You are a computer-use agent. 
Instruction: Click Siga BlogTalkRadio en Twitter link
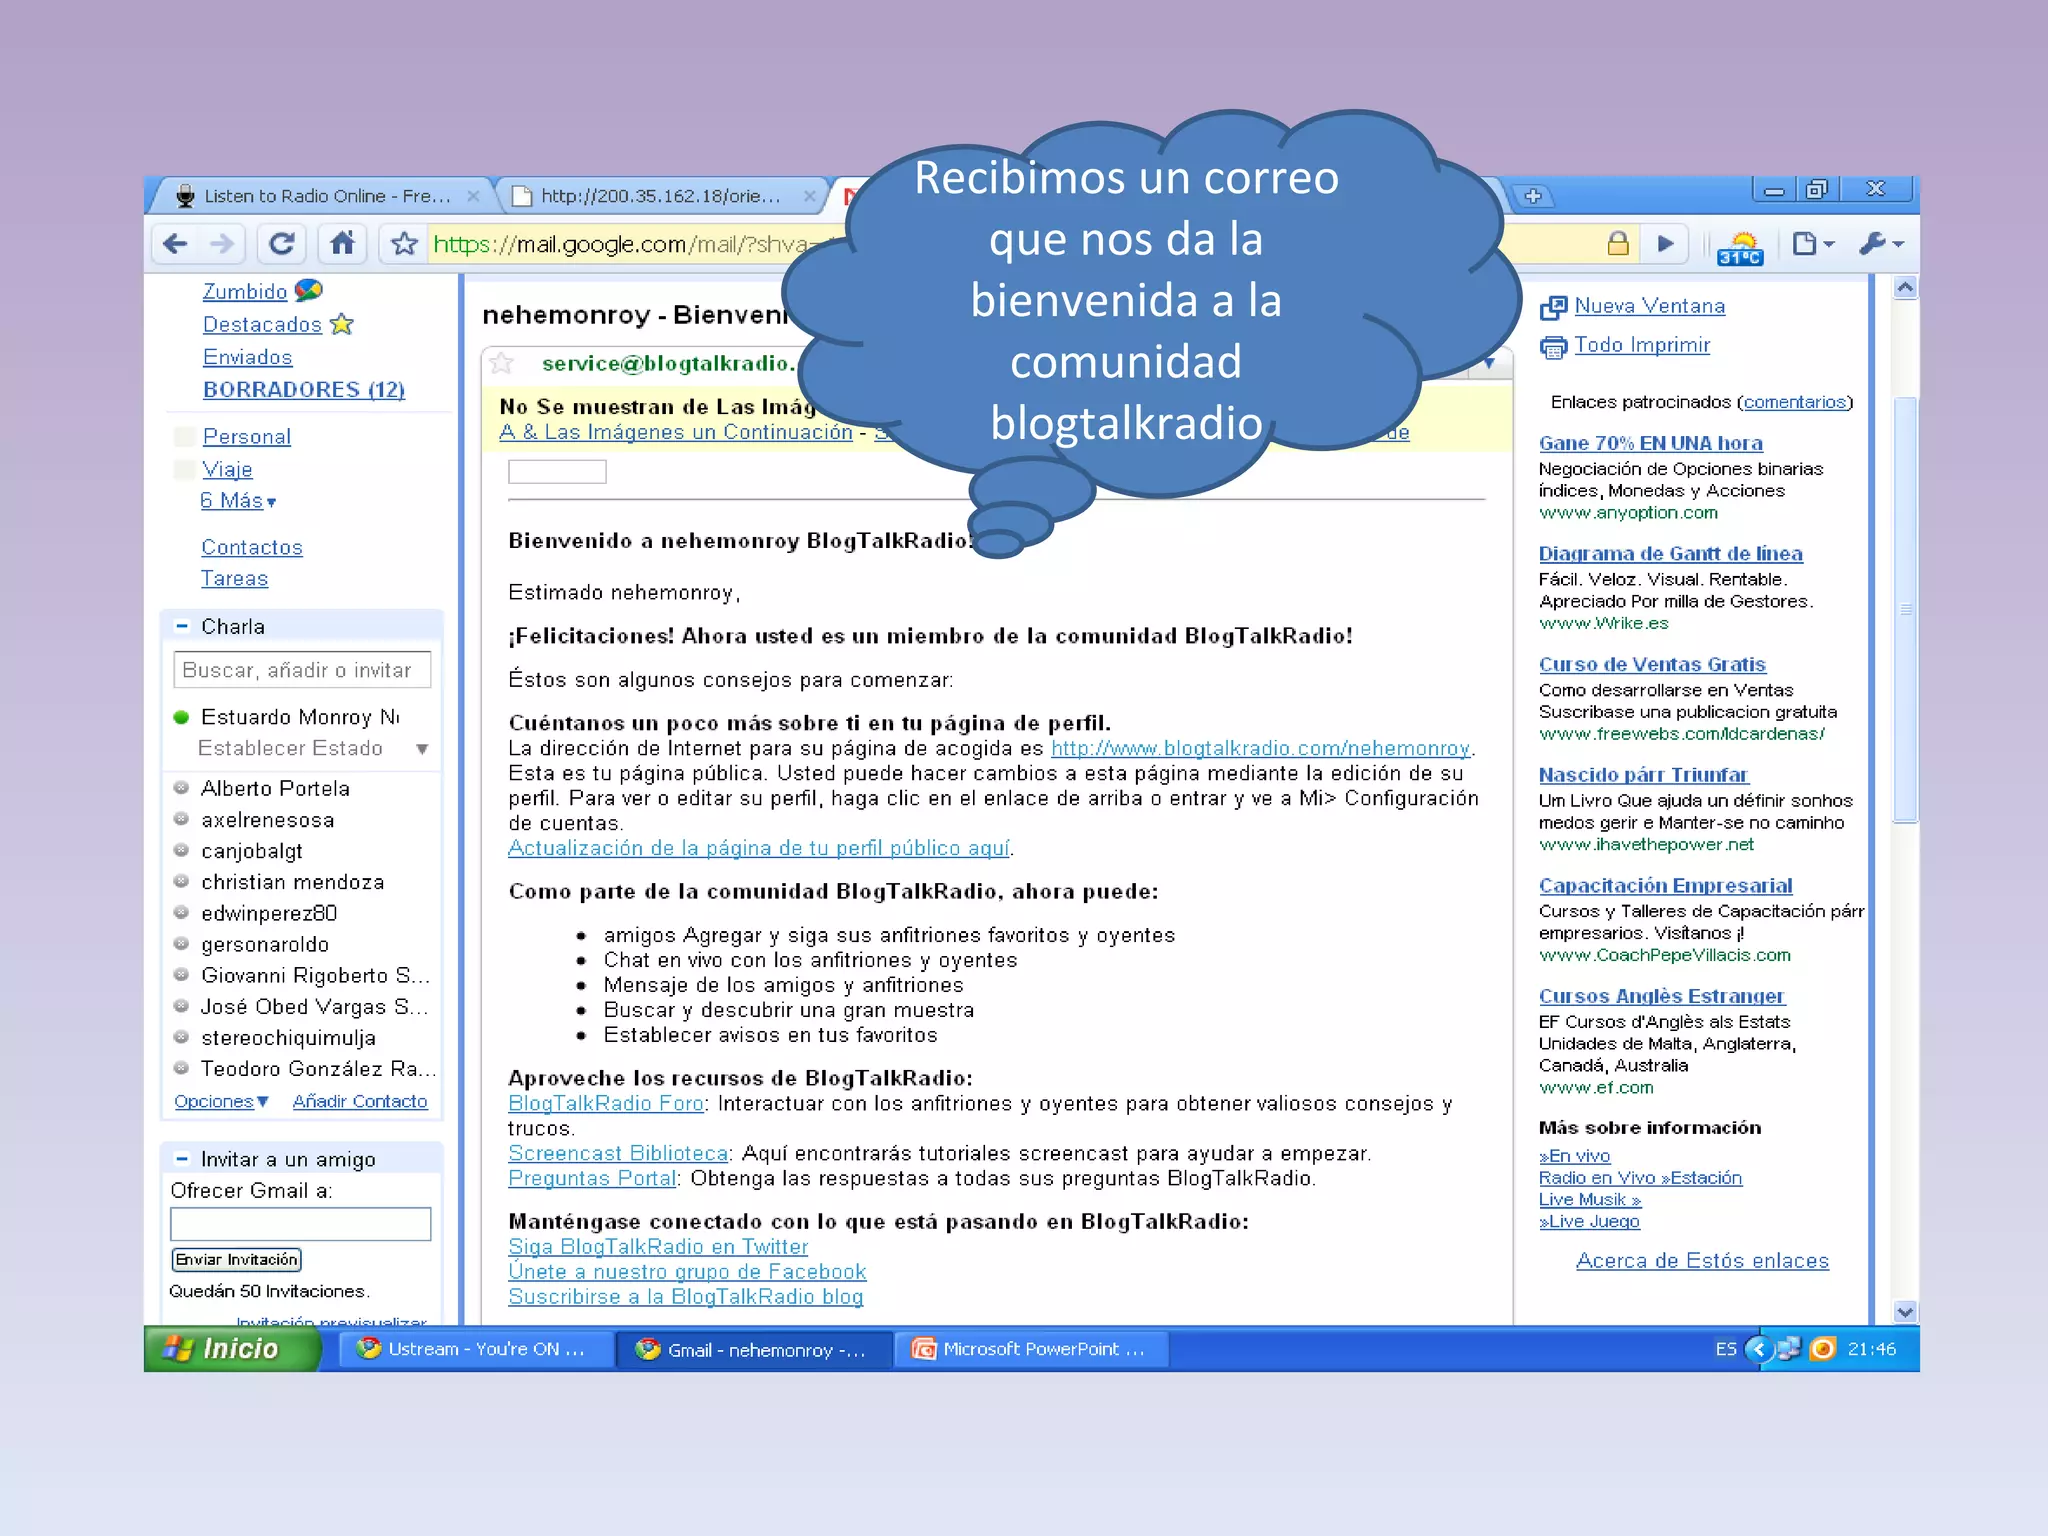pos(658,1246)
